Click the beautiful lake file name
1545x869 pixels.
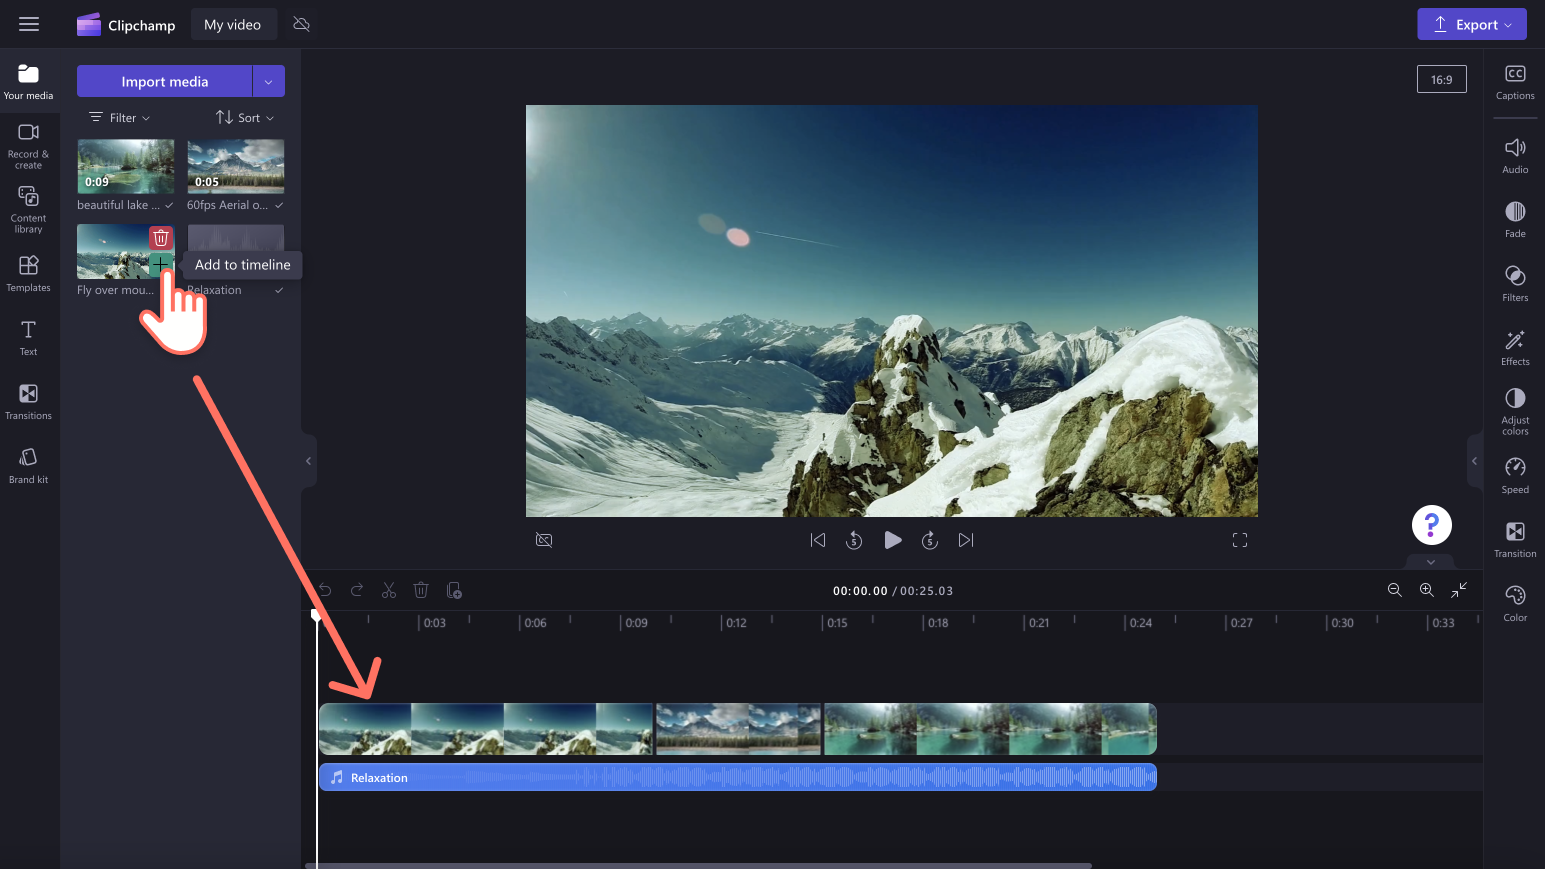(118, 205)
